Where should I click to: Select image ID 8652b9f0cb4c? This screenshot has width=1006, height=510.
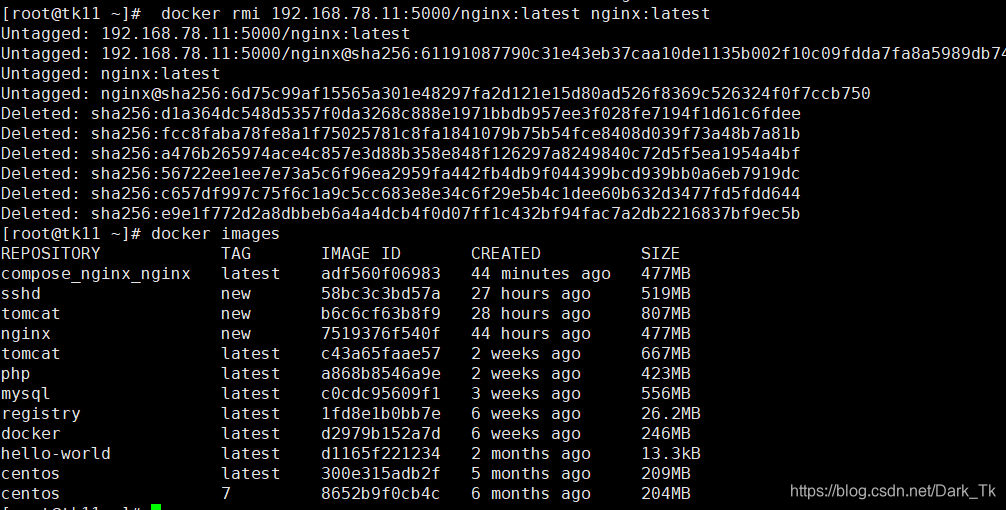pyautogui.click(x=380, y=493)
